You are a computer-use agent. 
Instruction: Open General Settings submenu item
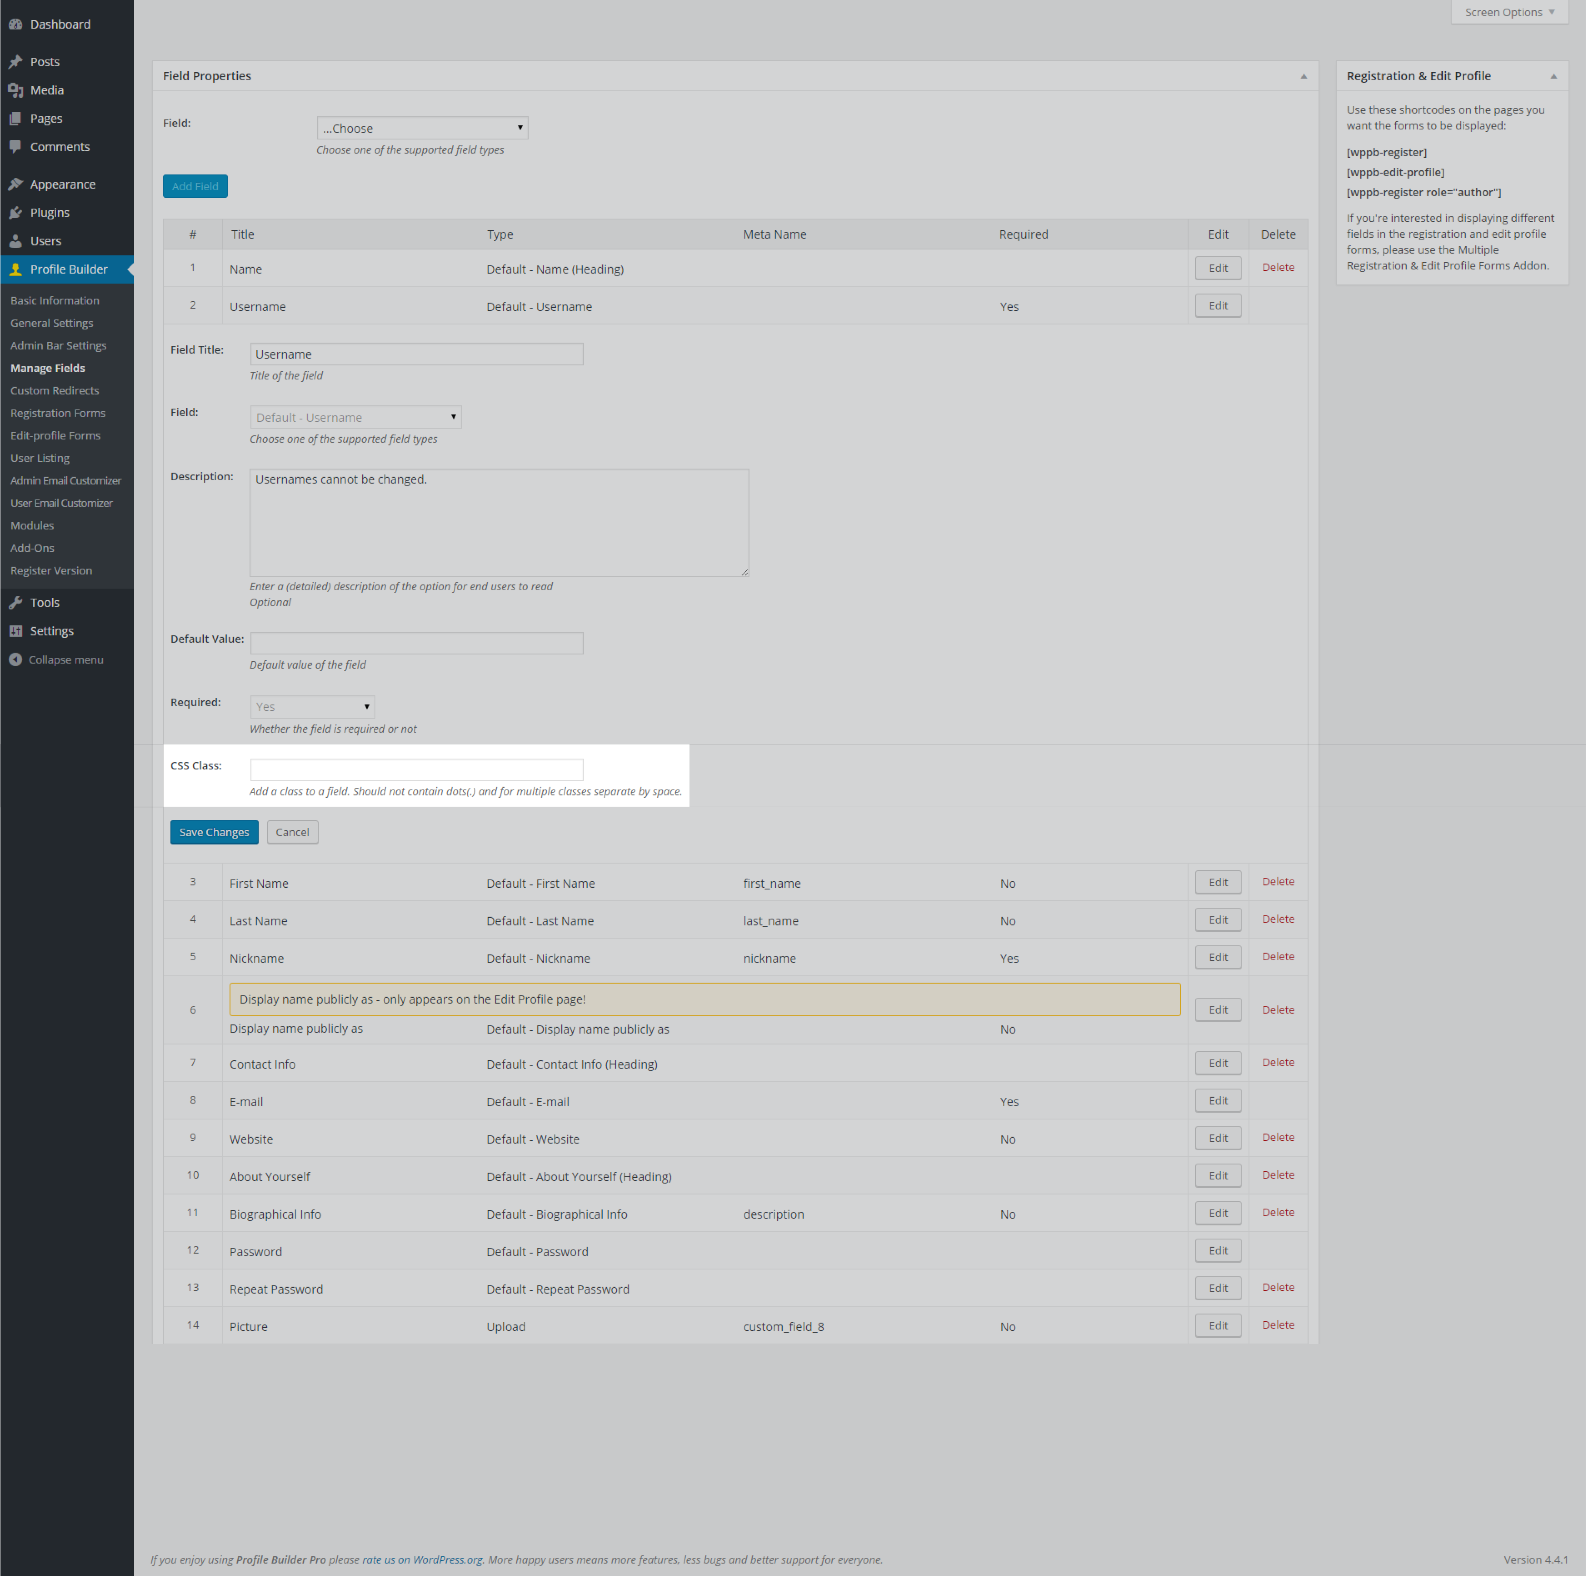point(52,323)
